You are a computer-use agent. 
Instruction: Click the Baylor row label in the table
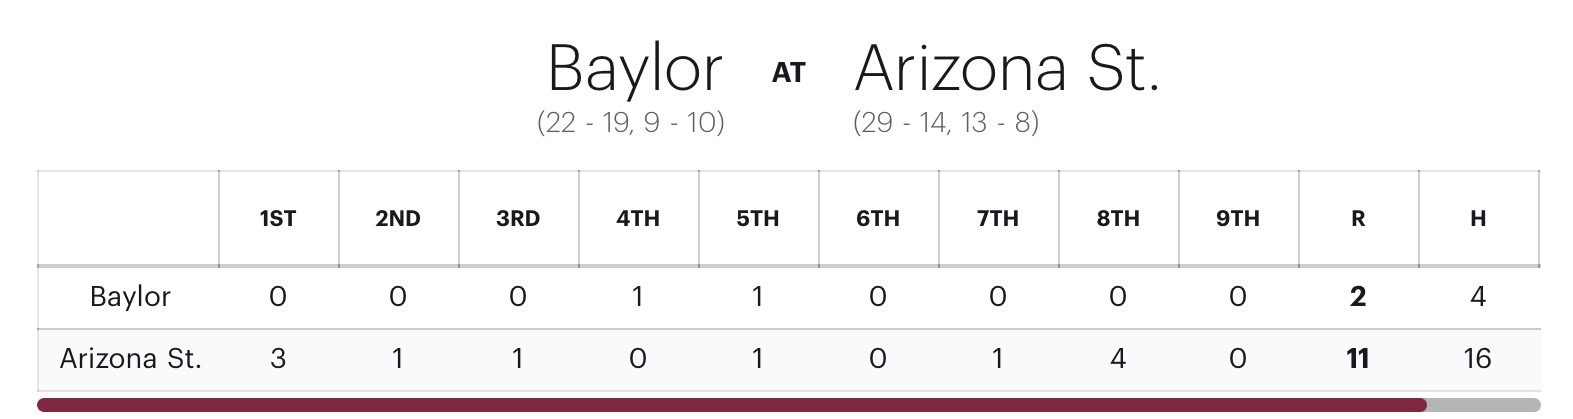(x=130, y=297)
